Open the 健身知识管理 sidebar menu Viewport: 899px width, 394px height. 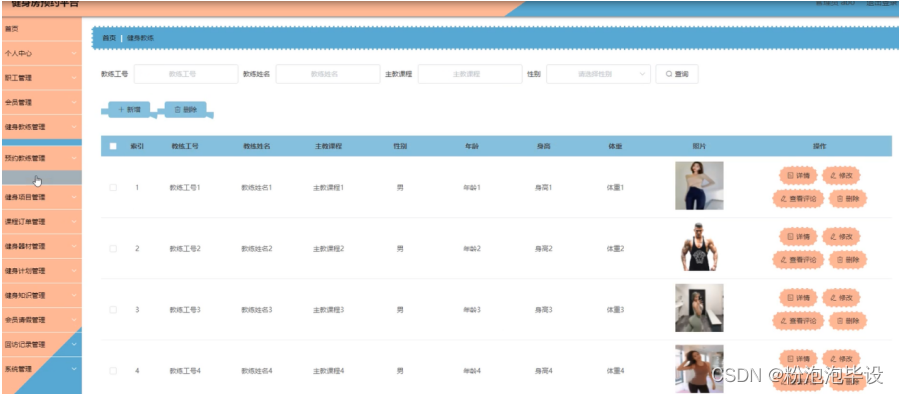point(42,295)
